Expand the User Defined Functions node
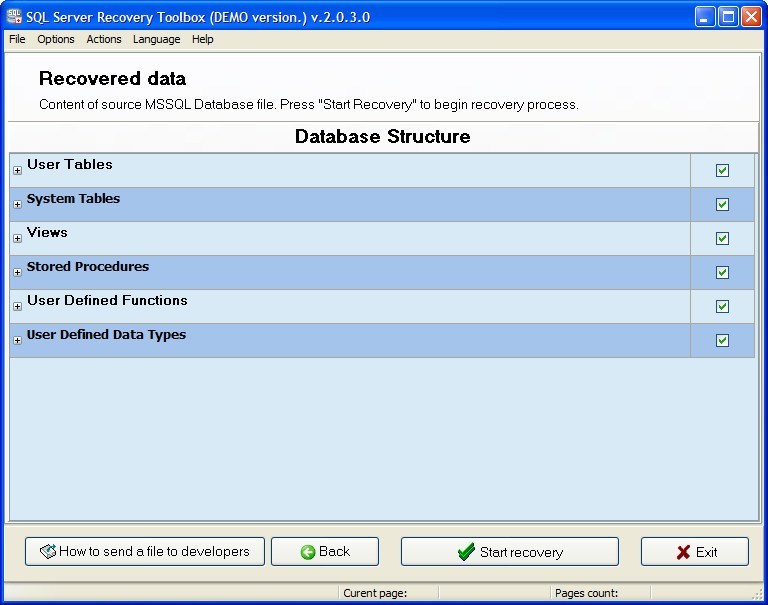This screenshot has height=605, width=768. point(18,307)
